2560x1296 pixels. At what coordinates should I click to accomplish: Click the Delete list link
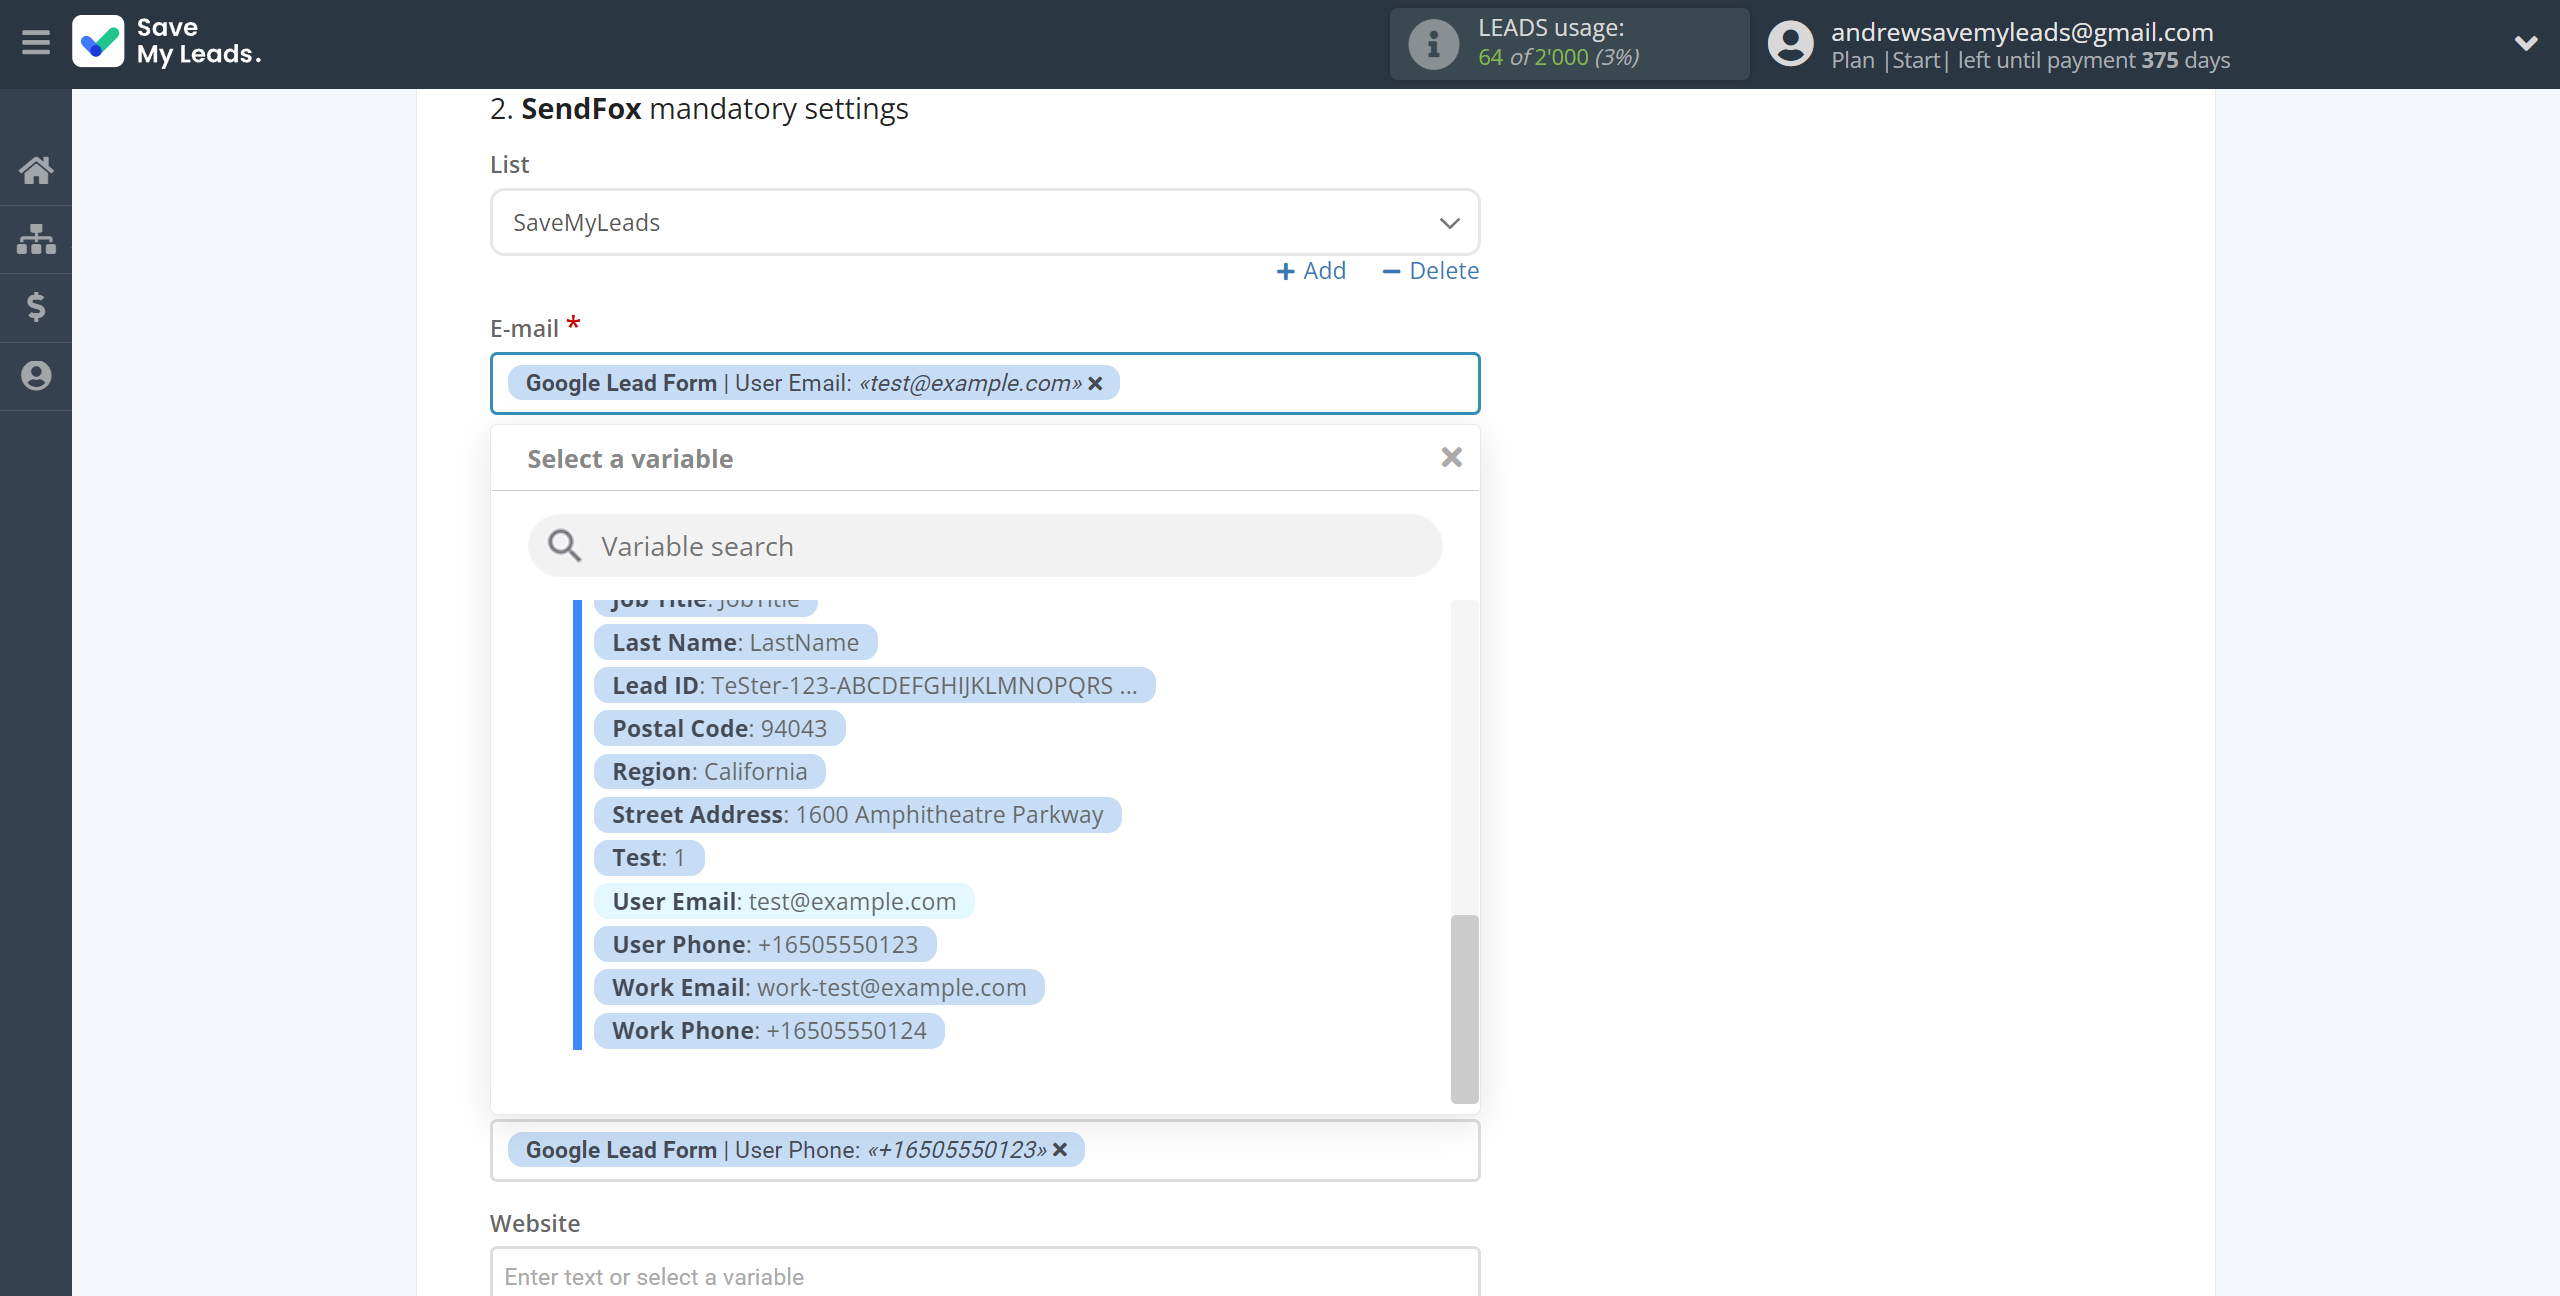(x=1430, y=271)
